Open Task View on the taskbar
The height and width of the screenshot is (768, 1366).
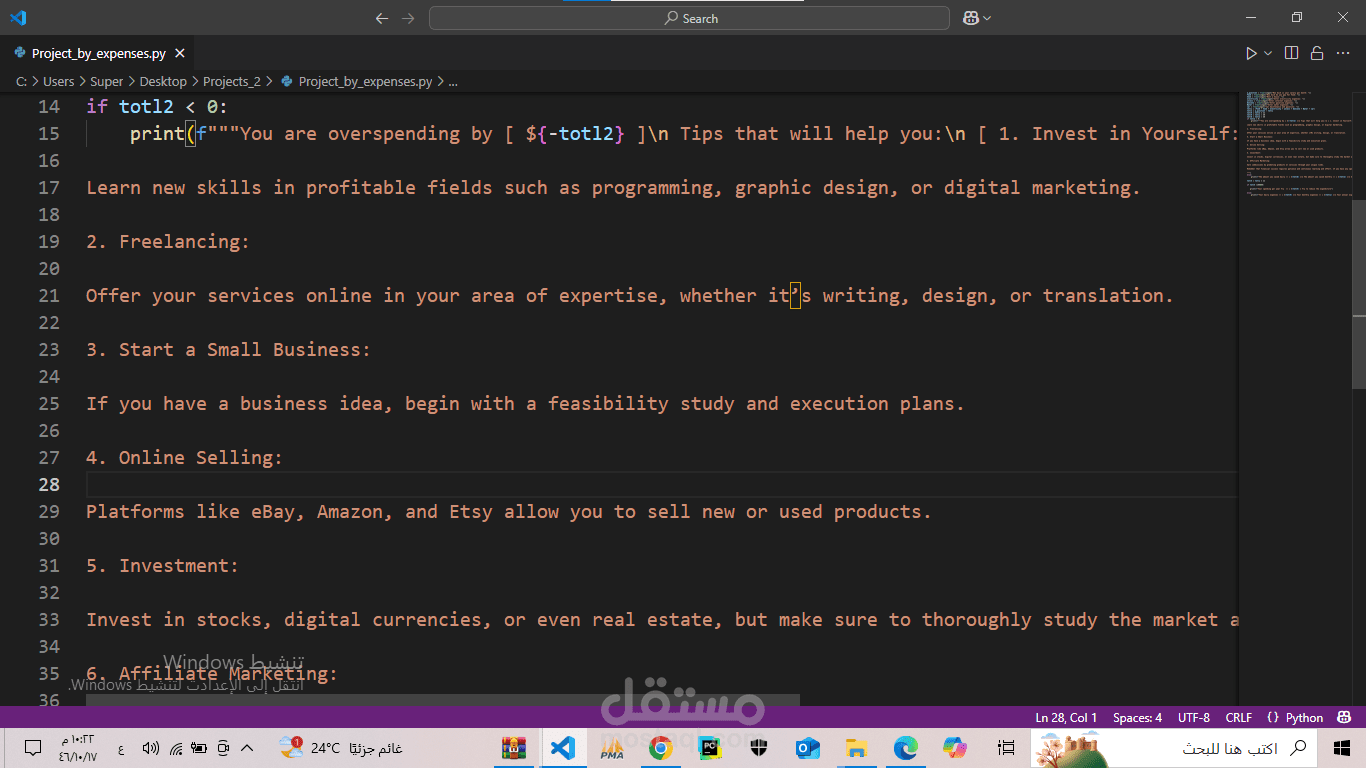pyautogui.click(x=1005, y=748)
